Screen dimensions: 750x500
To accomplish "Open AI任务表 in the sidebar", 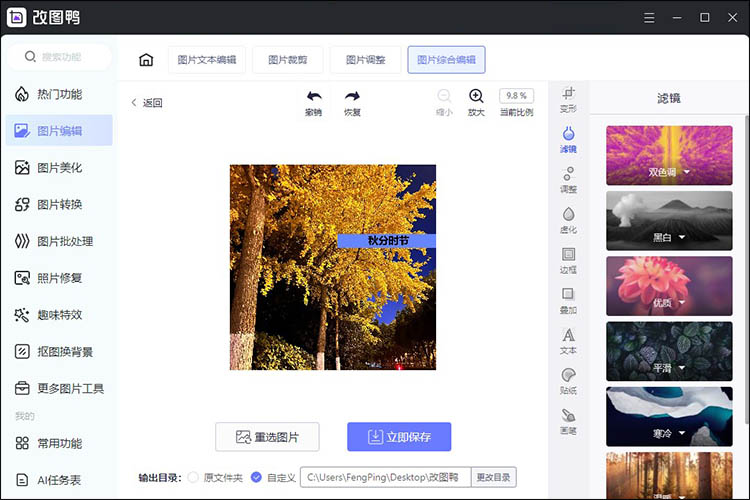I will [x=59, y=480].
